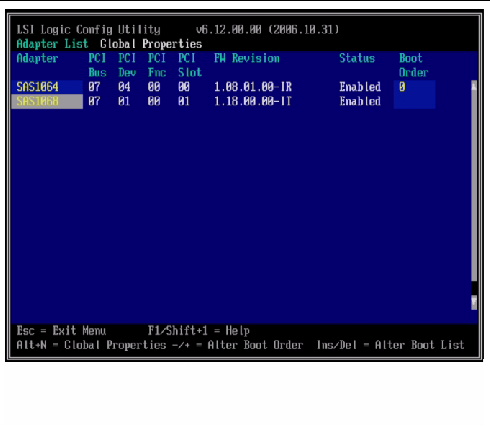The image size is (490, 426).
Task: Click the scrollbar down arrow
Action: pyautogui.click(x=474, y=302)
